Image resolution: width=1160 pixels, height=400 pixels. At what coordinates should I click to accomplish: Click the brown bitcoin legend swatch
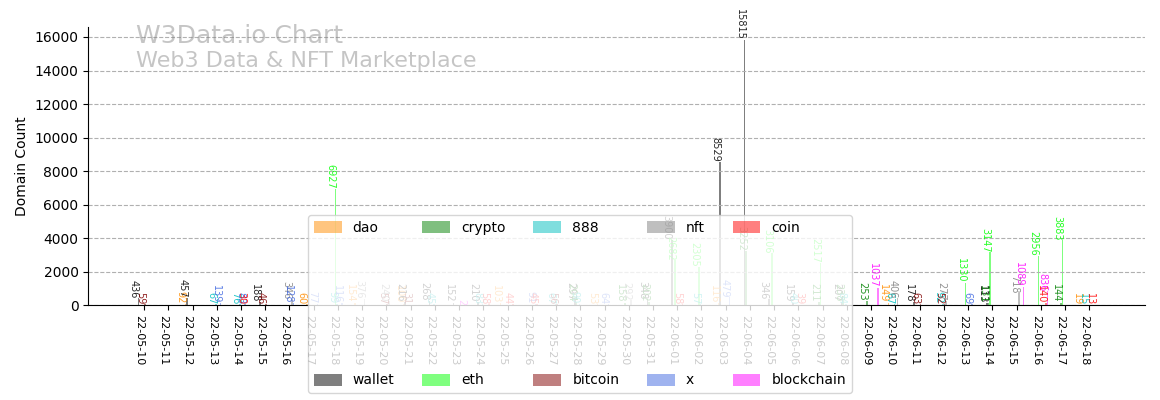(x=547, y=380)
